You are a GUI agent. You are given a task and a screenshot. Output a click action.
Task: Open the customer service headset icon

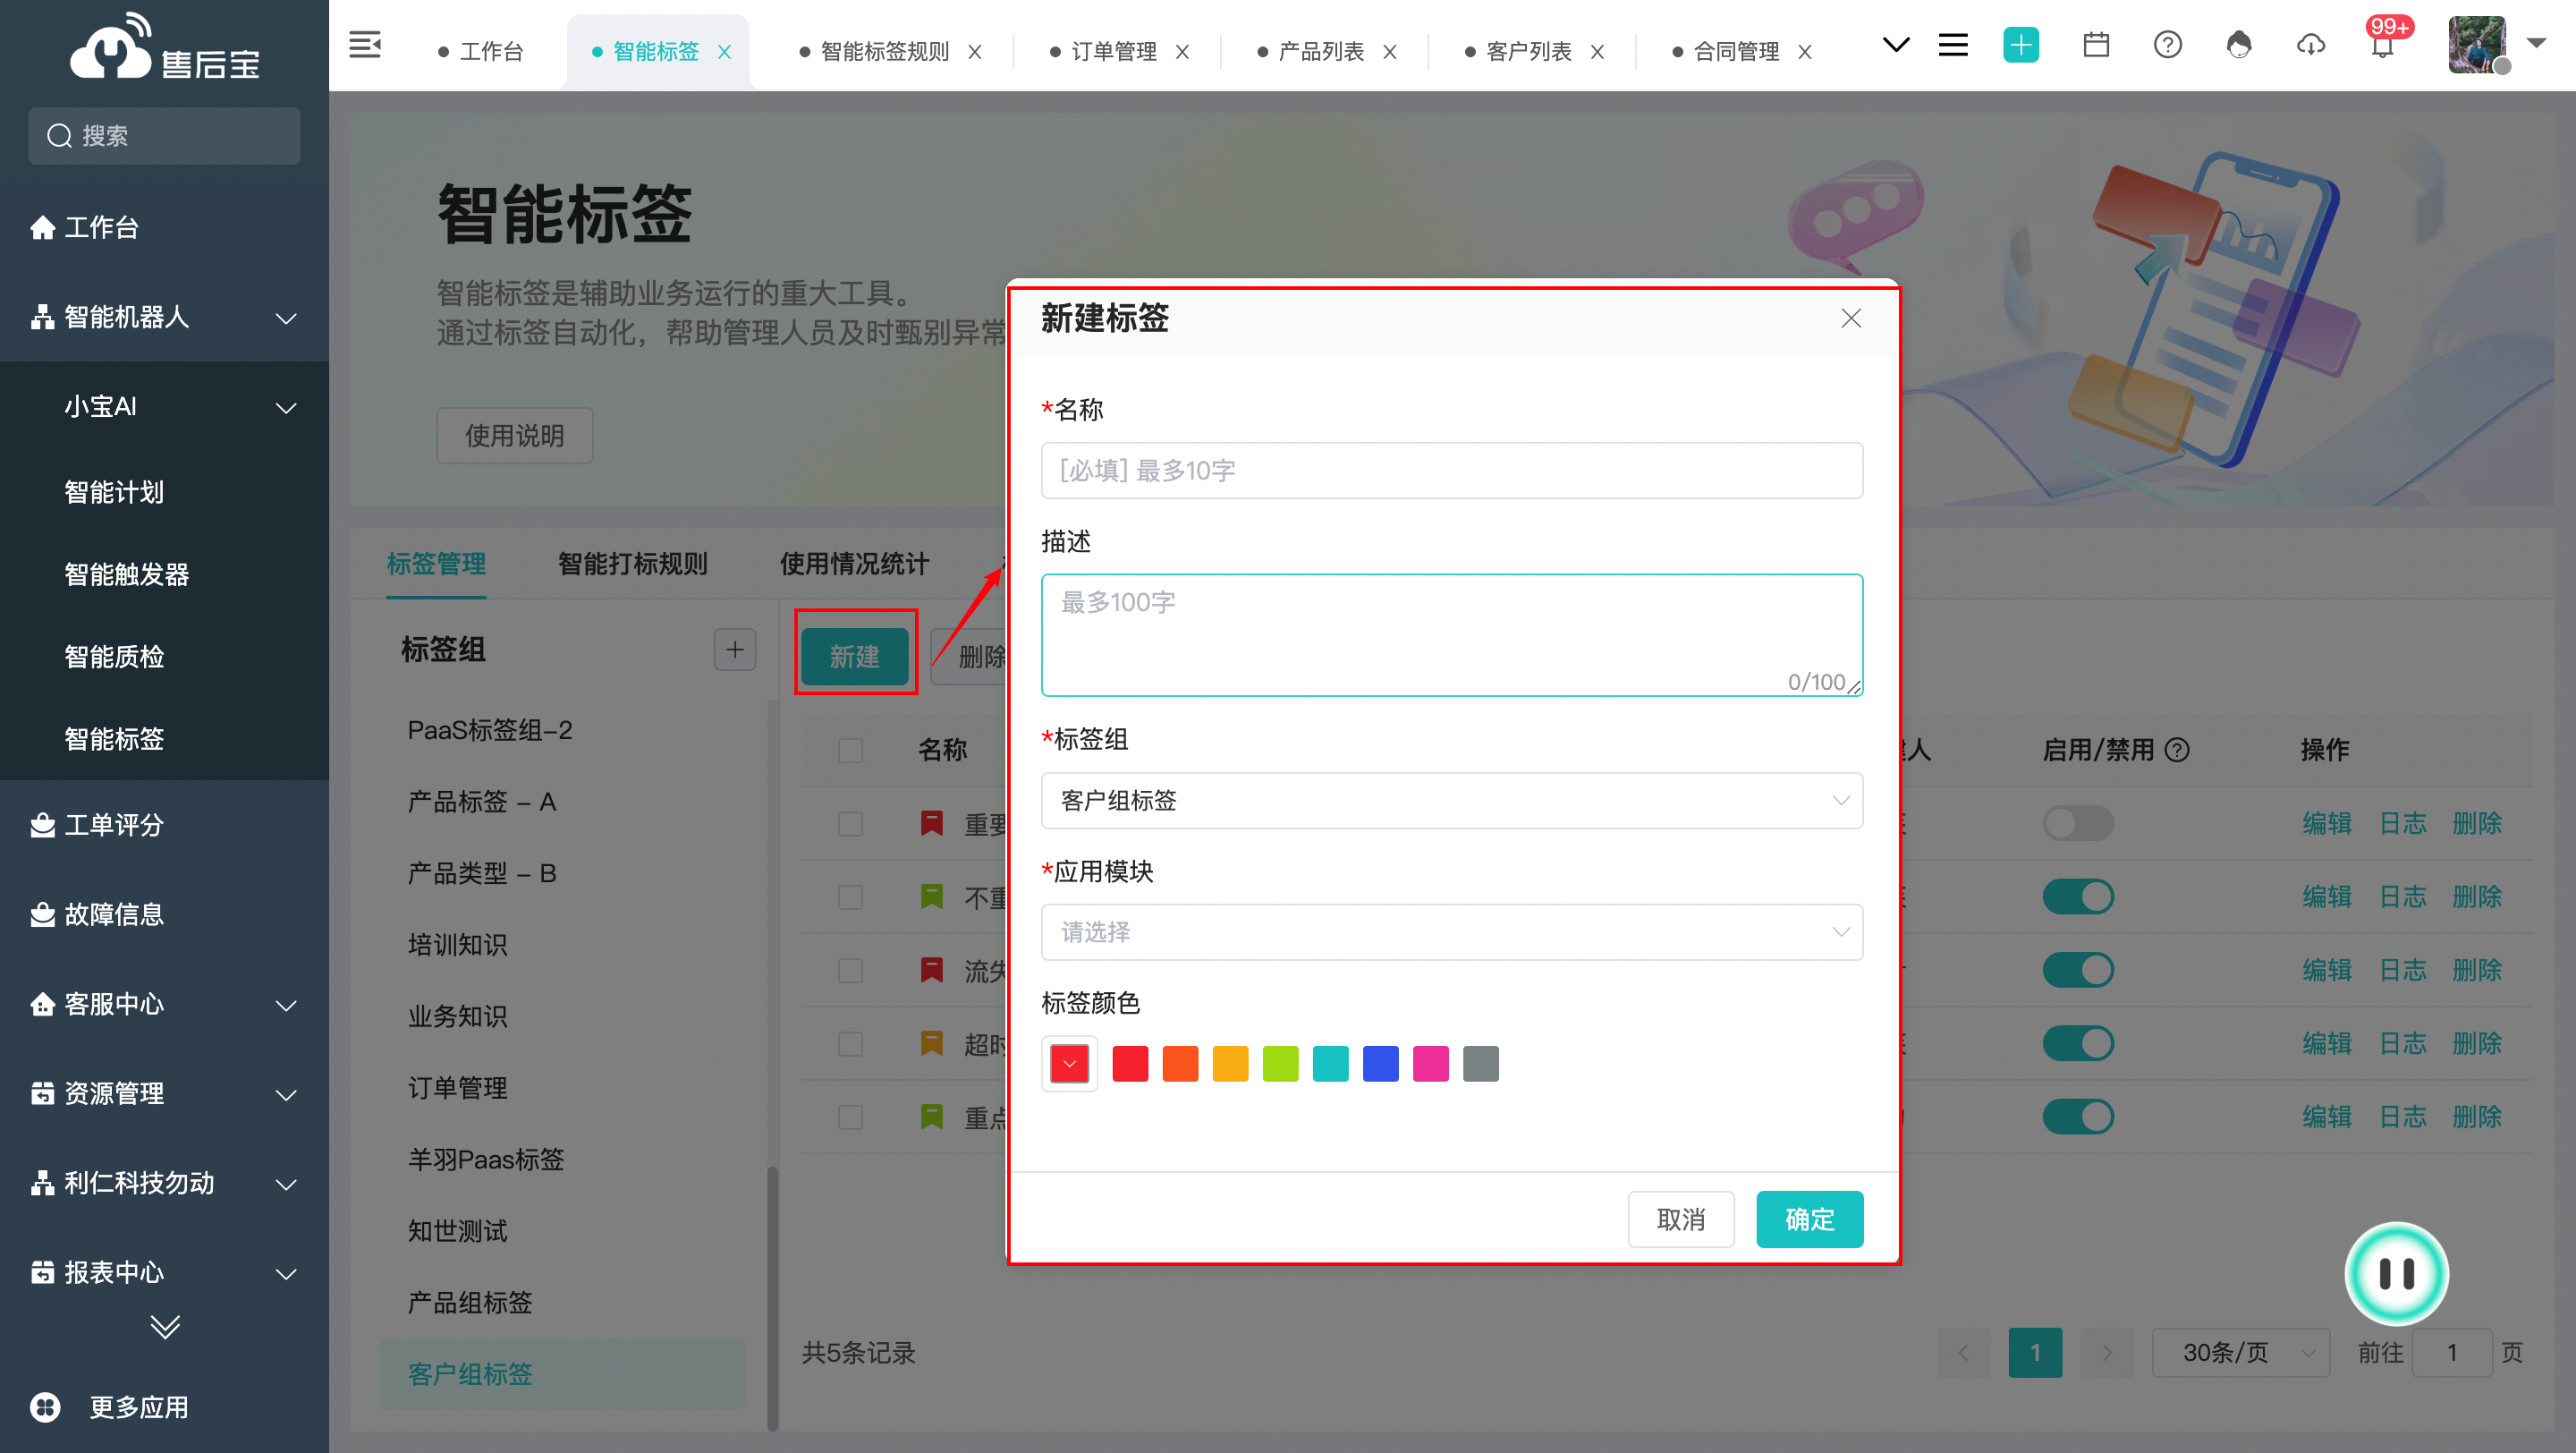pos(2239,45)
